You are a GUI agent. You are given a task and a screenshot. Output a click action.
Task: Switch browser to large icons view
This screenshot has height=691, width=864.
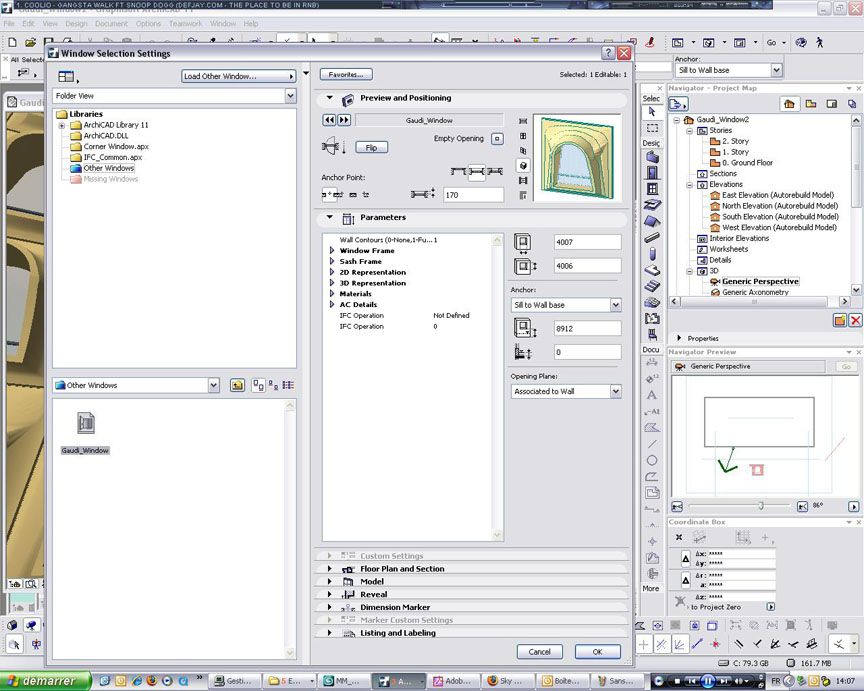(258, 385)
